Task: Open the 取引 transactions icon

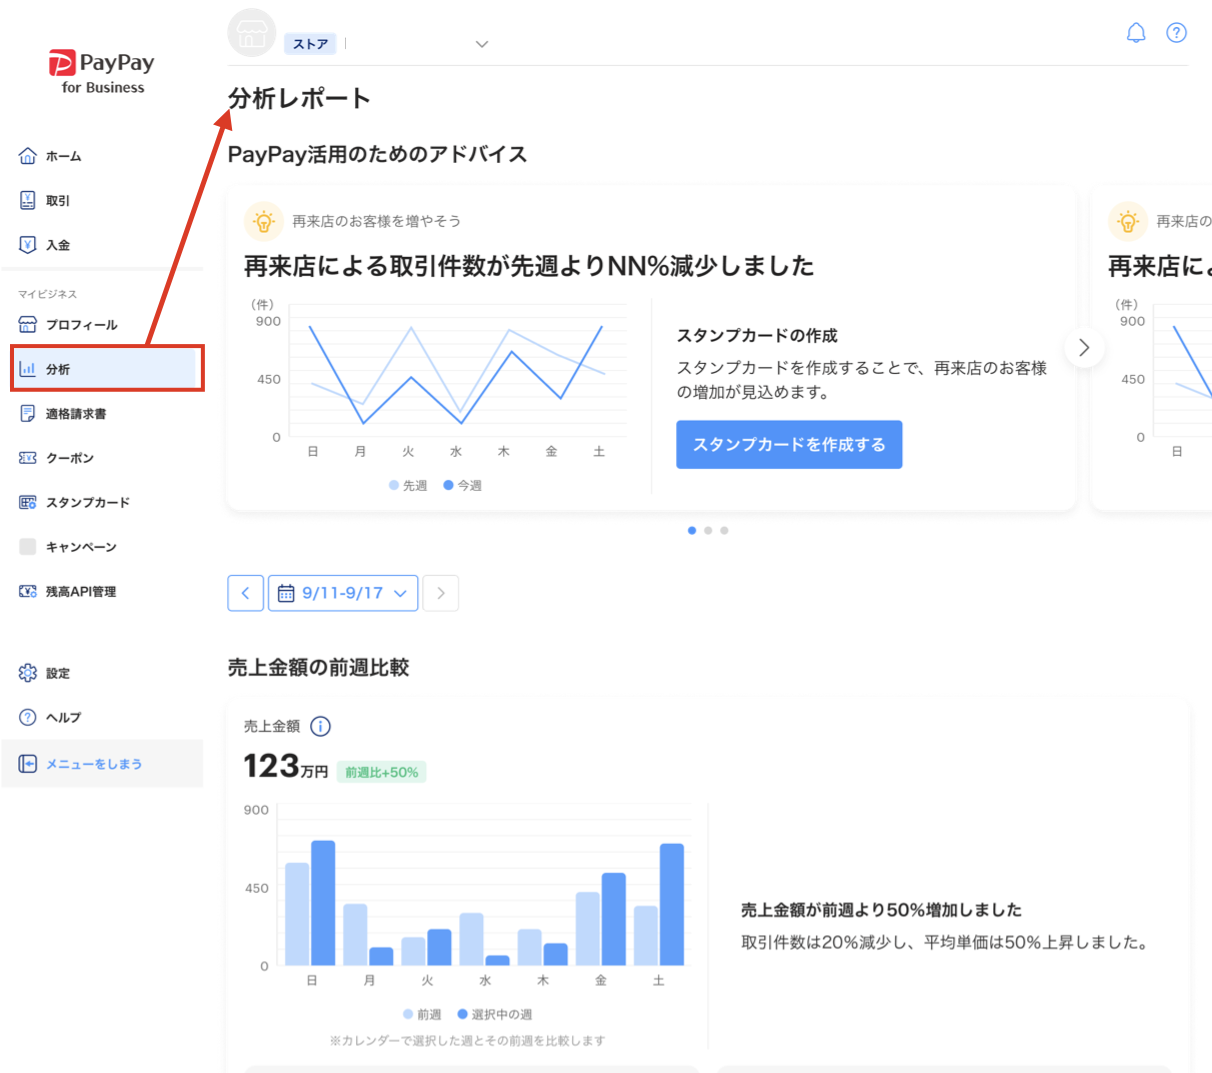Action: pos(28,200)
